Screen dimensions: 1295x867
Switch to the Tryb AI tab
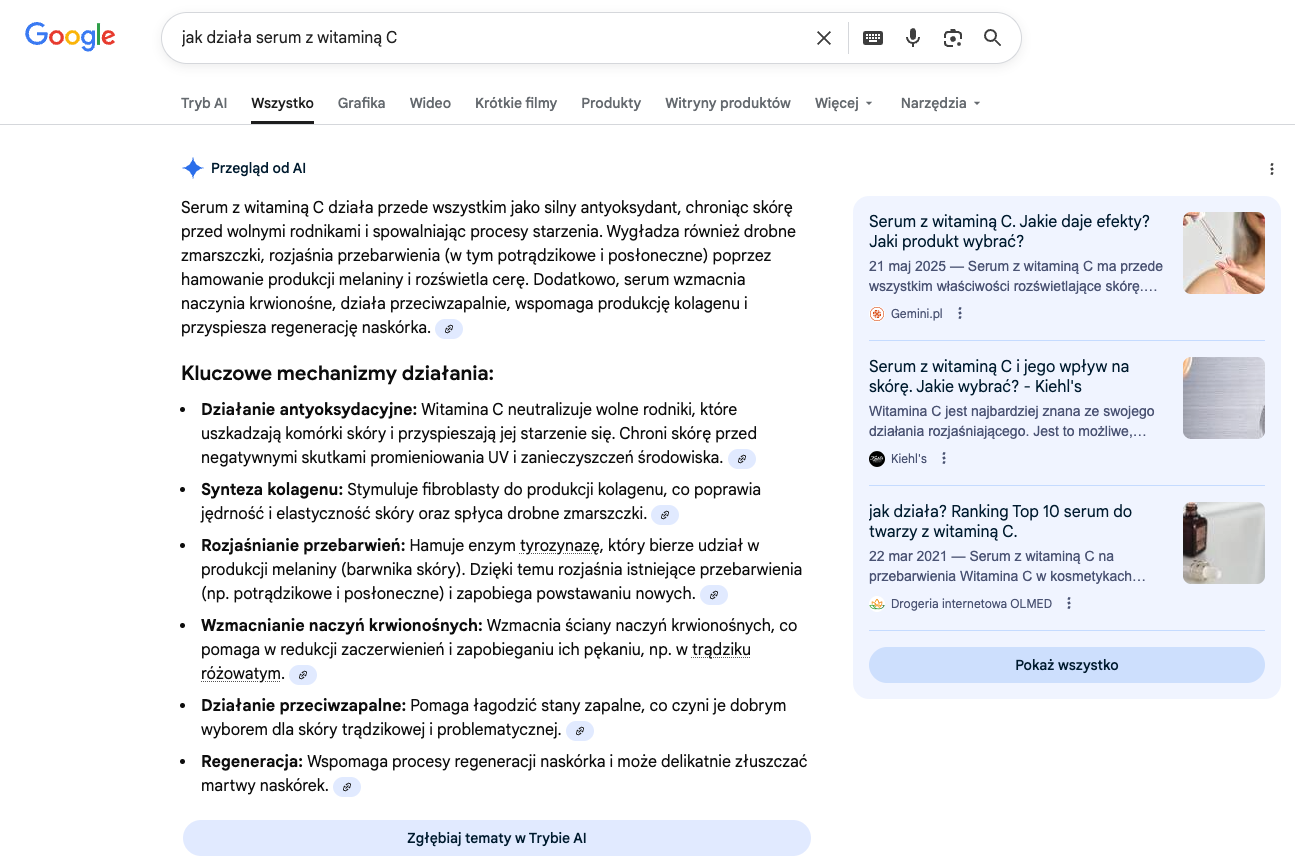[204, 103]
